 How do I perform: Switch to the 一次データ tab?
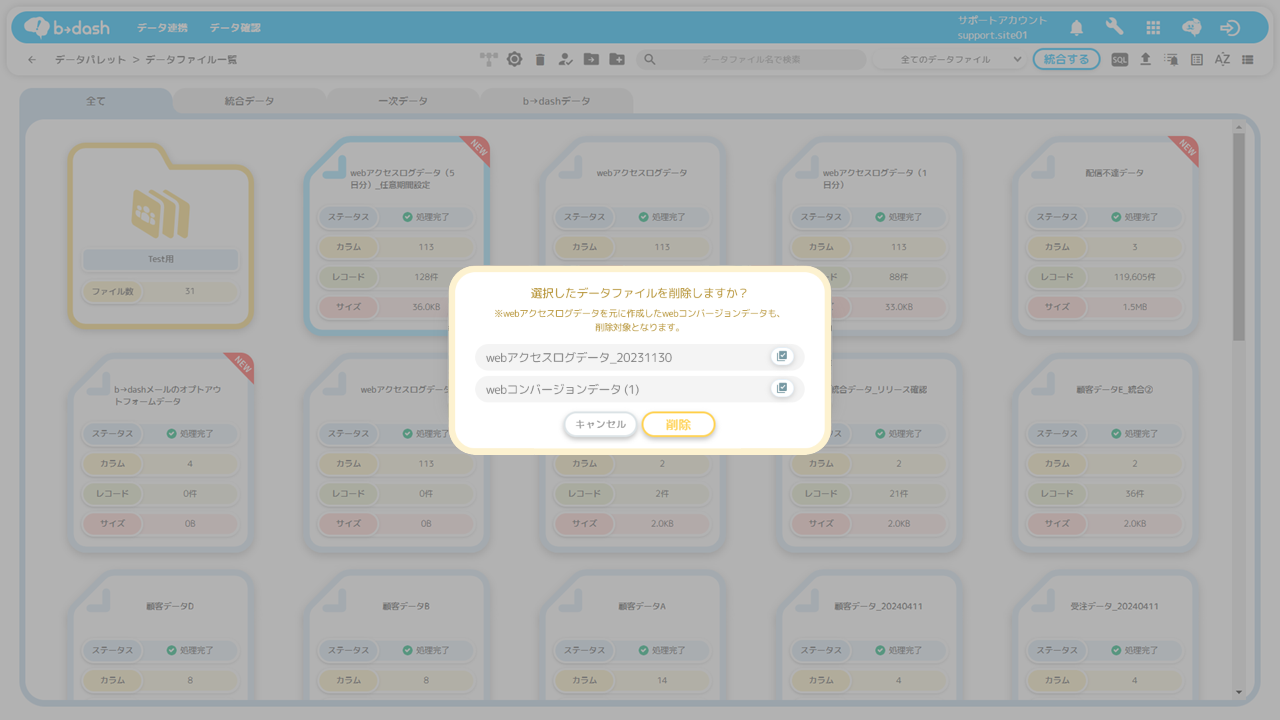403,101
